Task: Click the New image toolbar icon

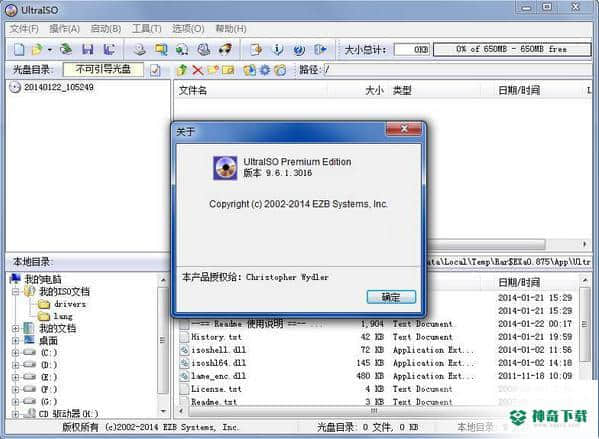Action: pos(19,49)
